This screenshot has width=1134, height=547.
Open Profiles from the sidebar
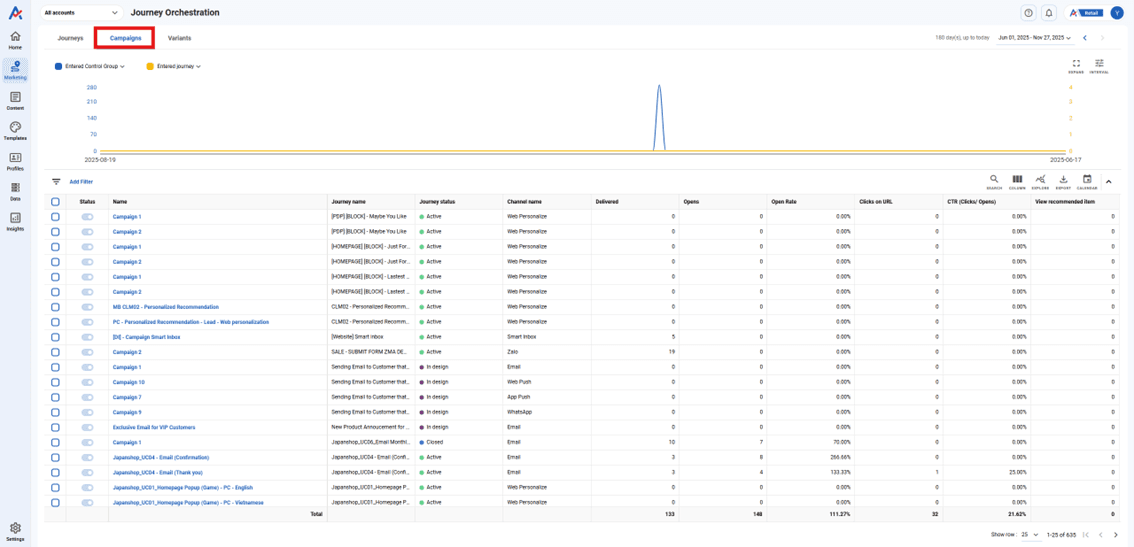click(15, 161)
